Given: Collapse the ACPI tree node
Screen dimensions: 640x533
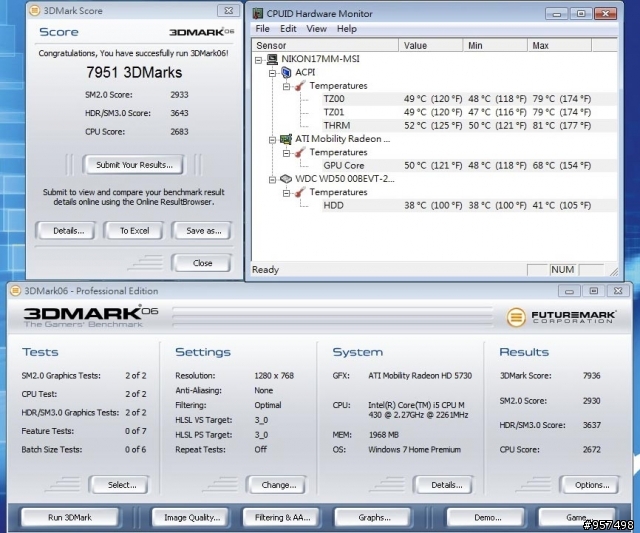Looking at the screenshot, I should pyautogui.click(x=272, y=73).
